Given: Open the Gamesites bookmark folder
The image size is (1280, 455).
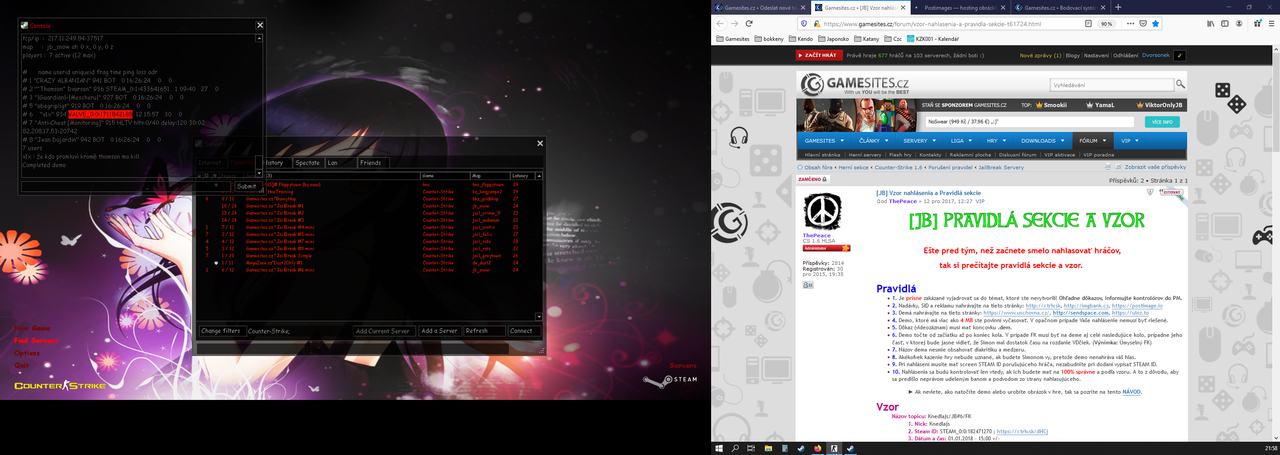Looking at the screenshot, I should point(732,39).
